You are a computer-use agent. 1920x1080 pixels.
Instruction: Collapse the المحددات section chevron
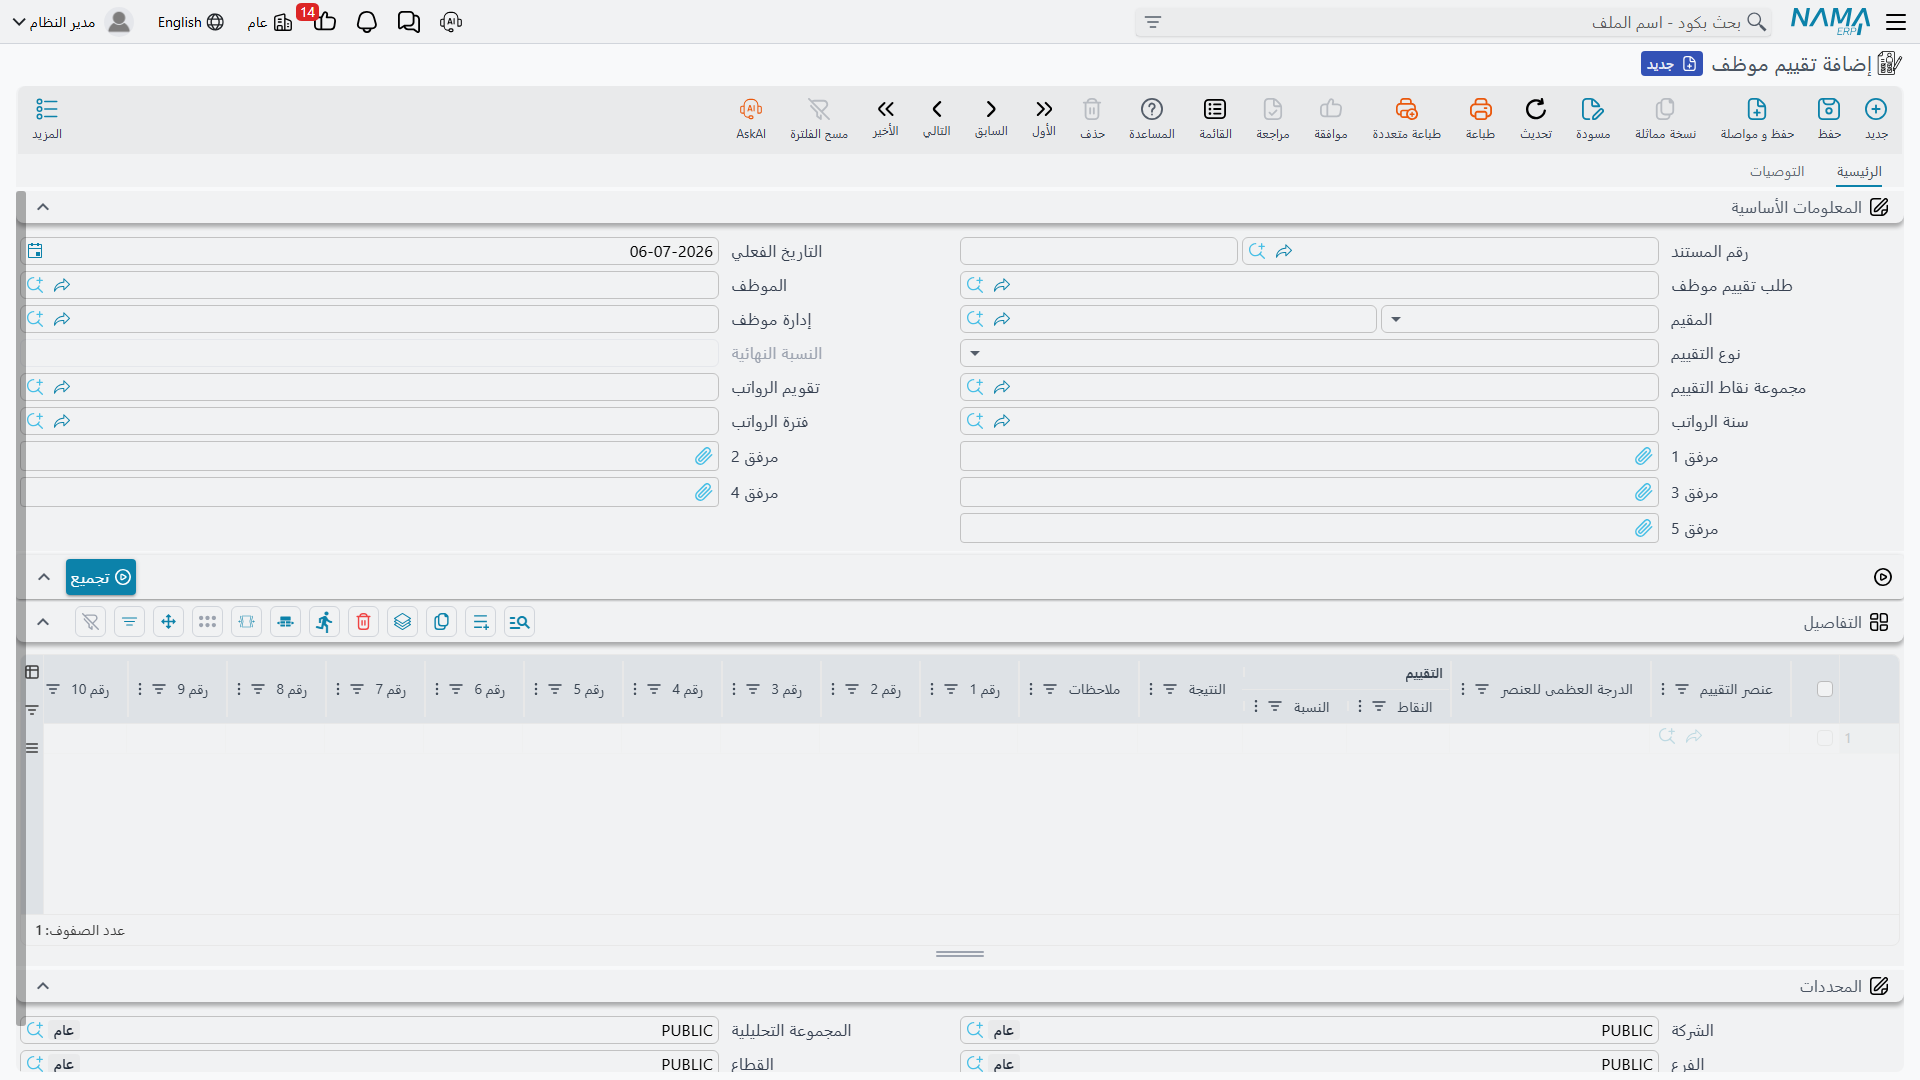coord(43,986)
